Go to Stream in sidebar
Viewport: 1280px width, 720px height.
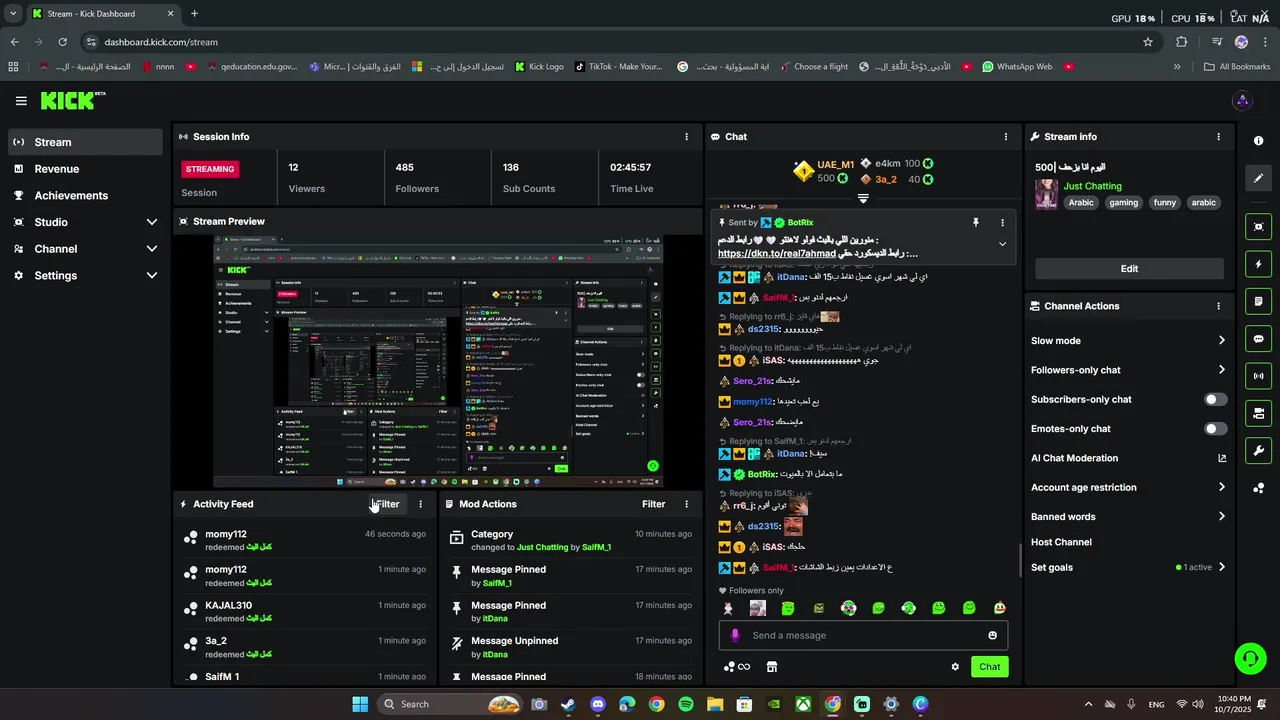point(85,142)
